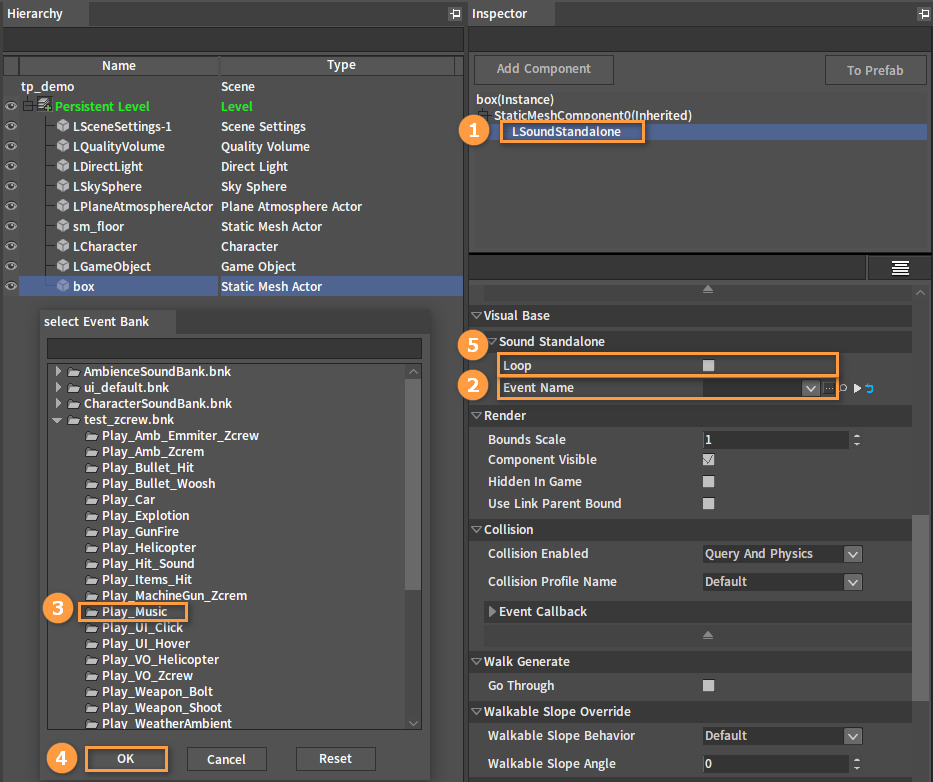
Task: Click the Bounds Scale stepper arrows
Action: (857, 440)
